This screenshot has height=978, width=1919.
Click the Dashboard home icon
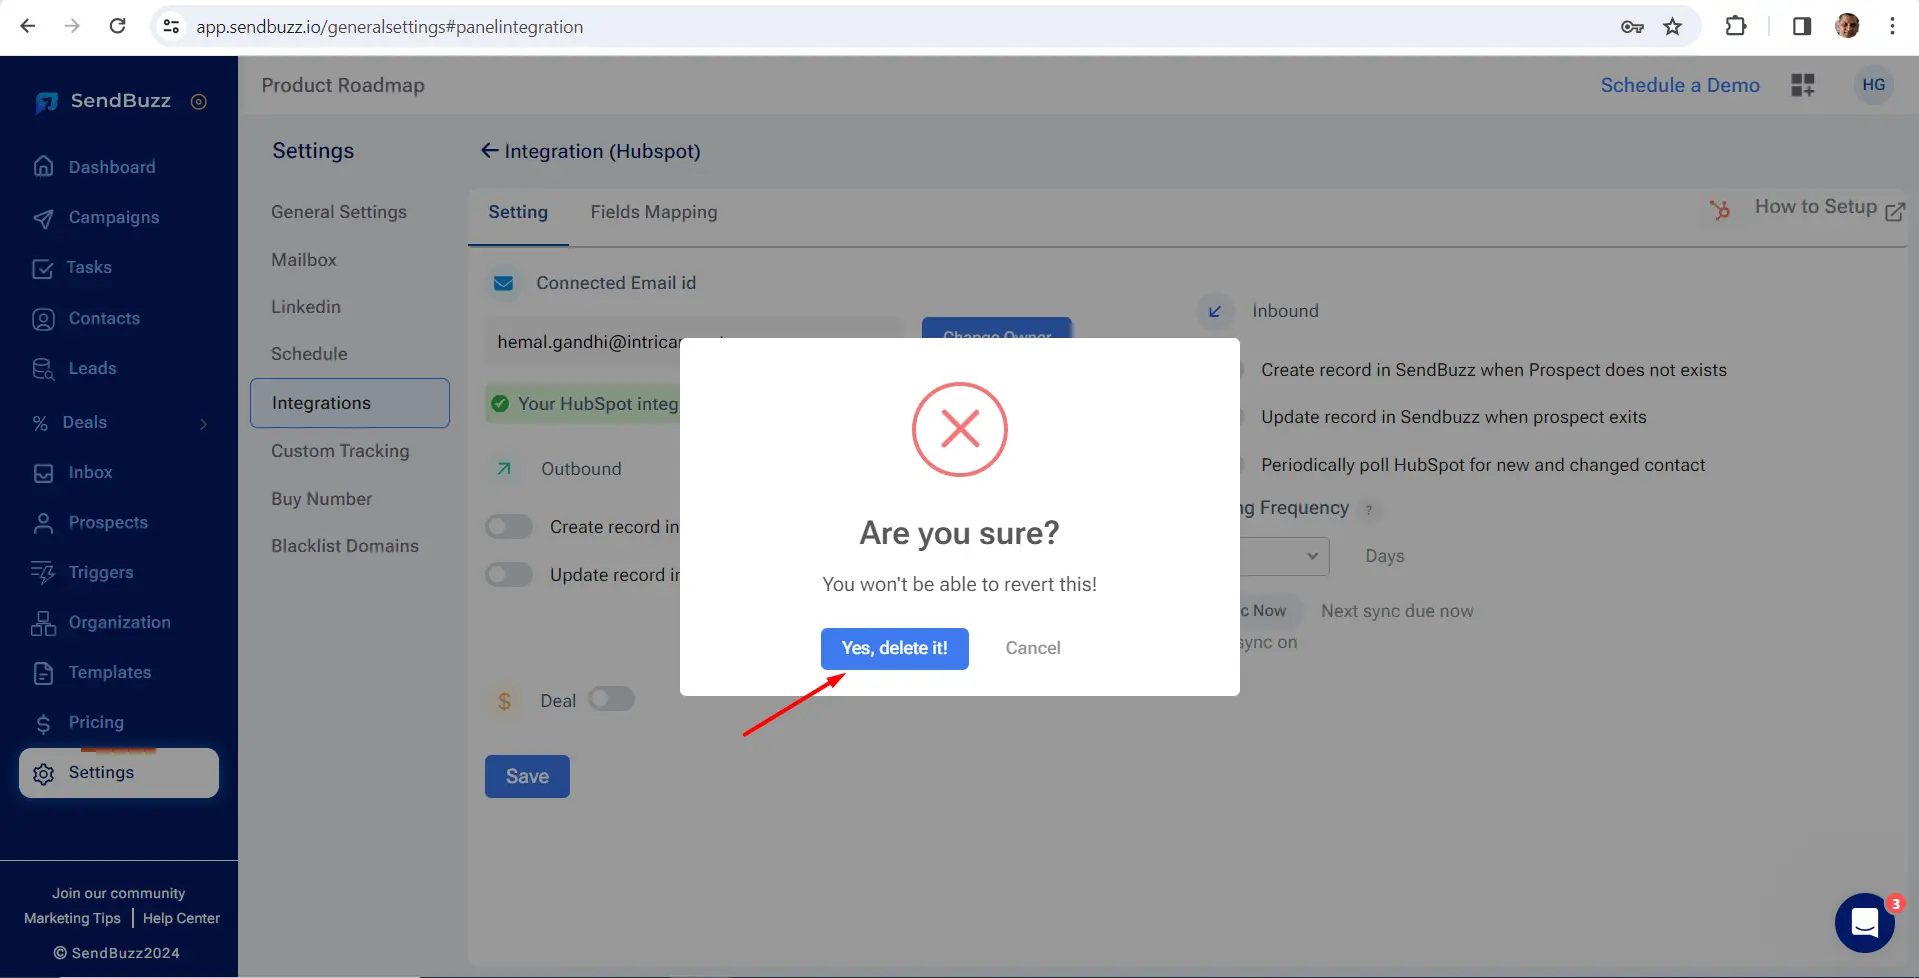point(43,166)
